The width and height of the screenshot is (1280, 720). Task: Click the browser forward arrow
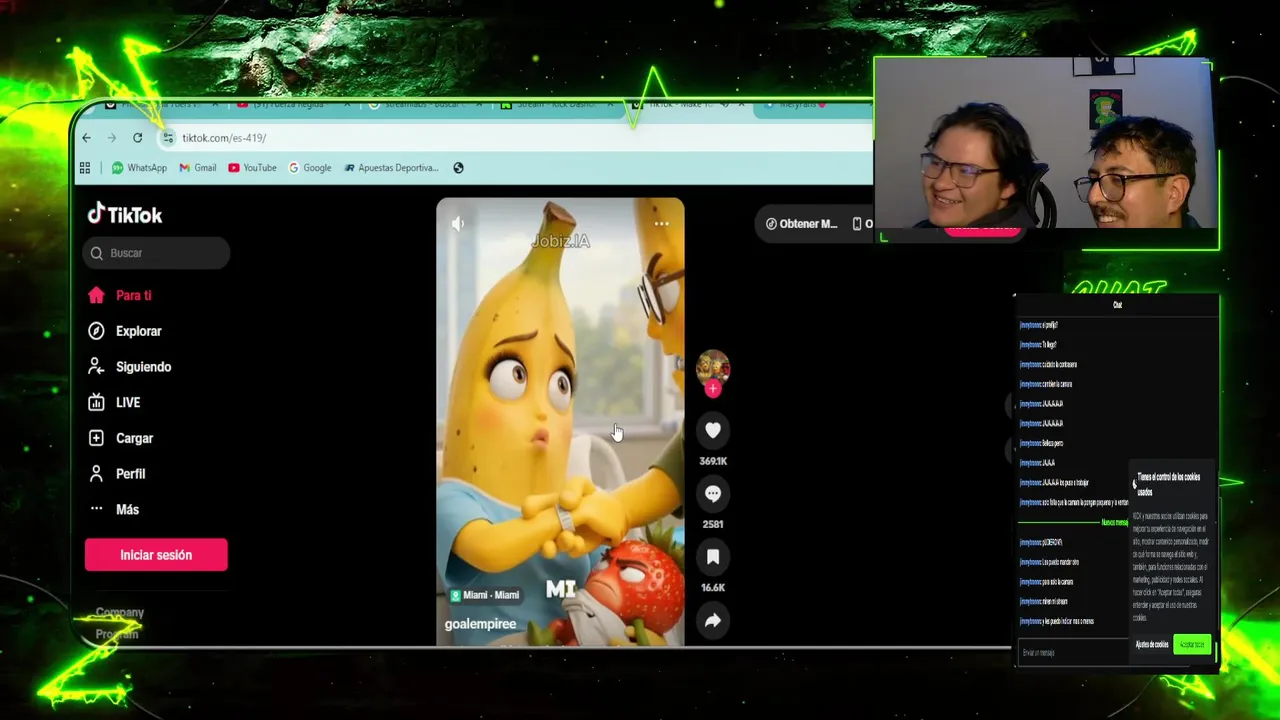(111, 138)
